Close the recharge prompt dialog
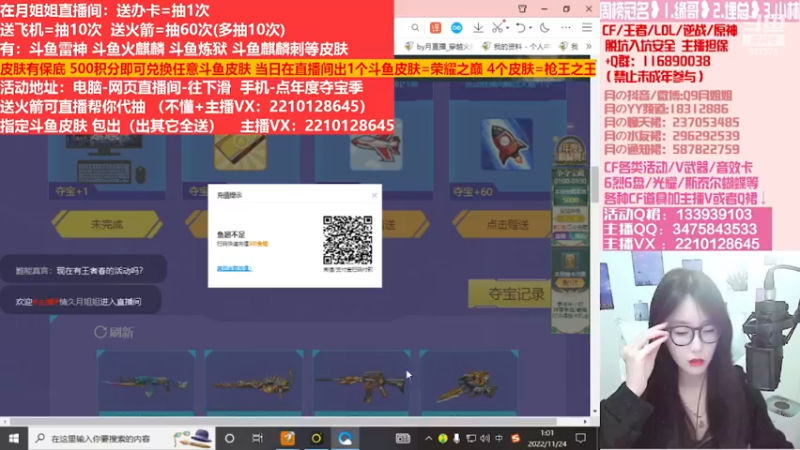 tap(374, 195)
